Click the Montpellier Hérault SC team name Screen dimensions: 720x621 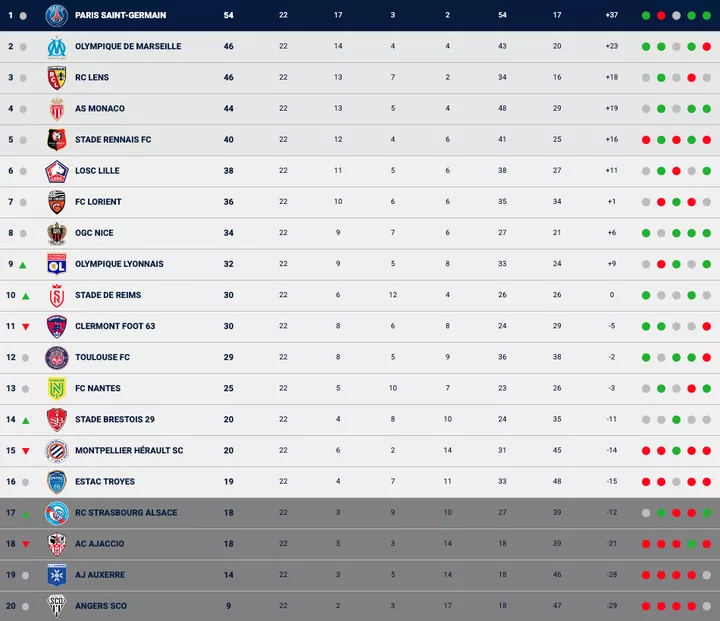tap(129, 451)
